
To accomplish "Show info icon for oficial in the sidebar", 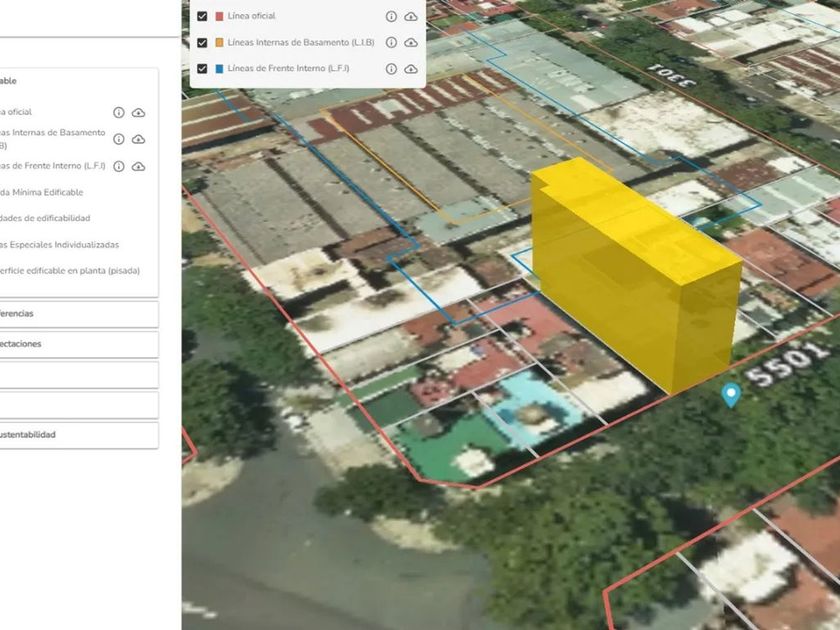I will [x=119, y=112].
